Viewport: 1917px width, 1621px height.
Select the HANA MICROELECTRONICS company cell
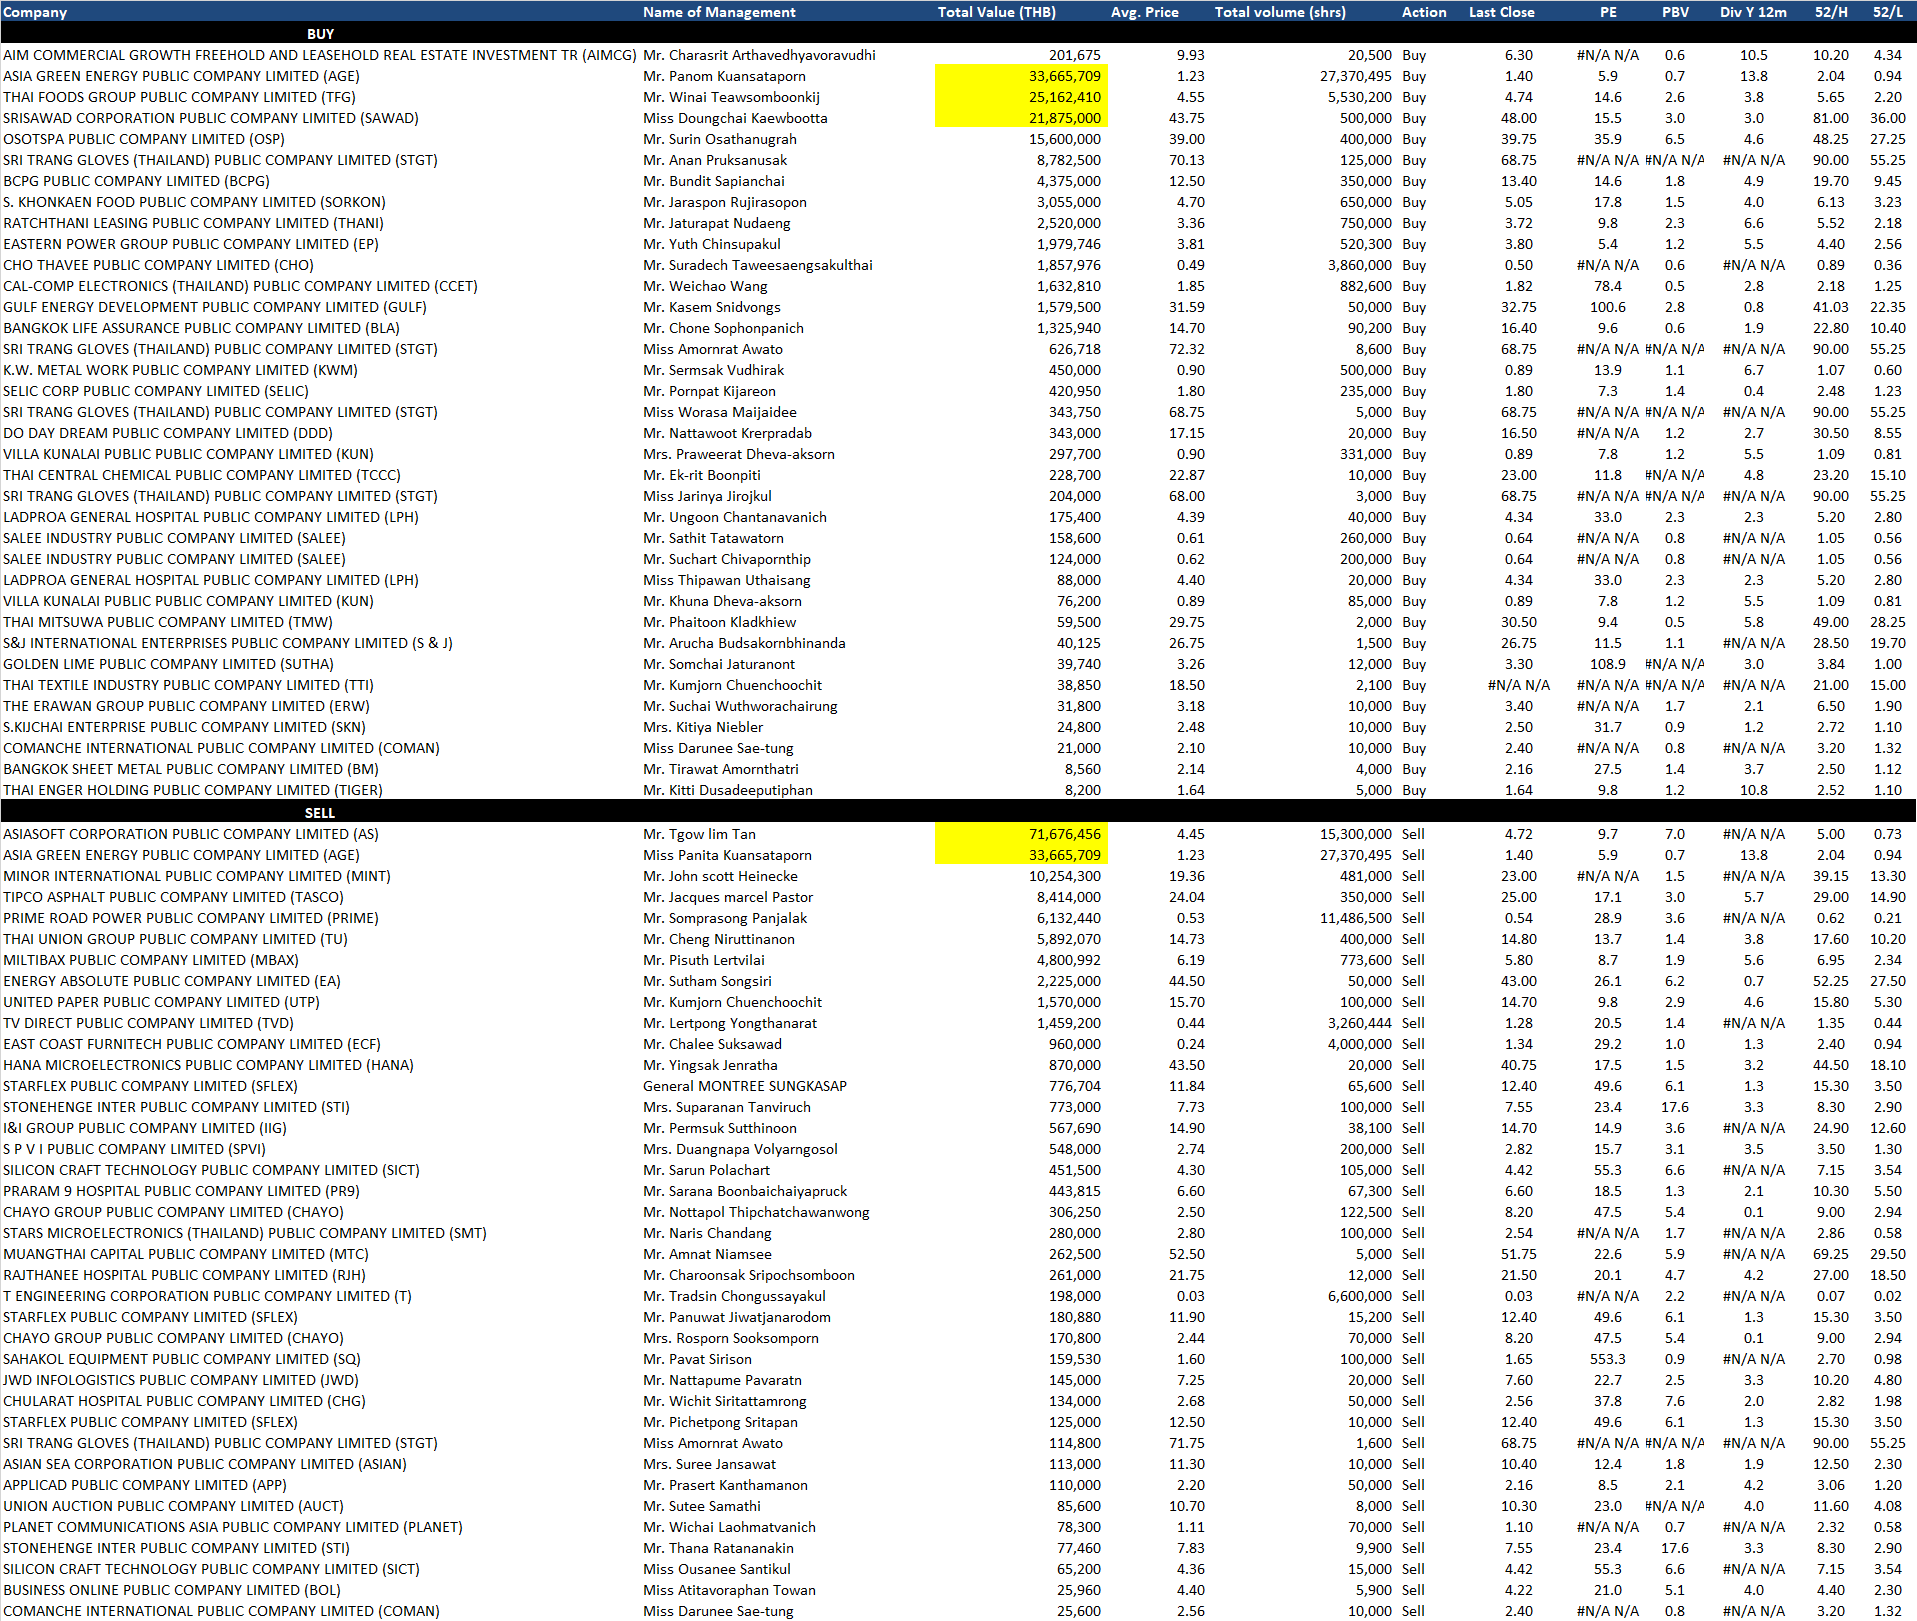click(x=208, y=1065)
